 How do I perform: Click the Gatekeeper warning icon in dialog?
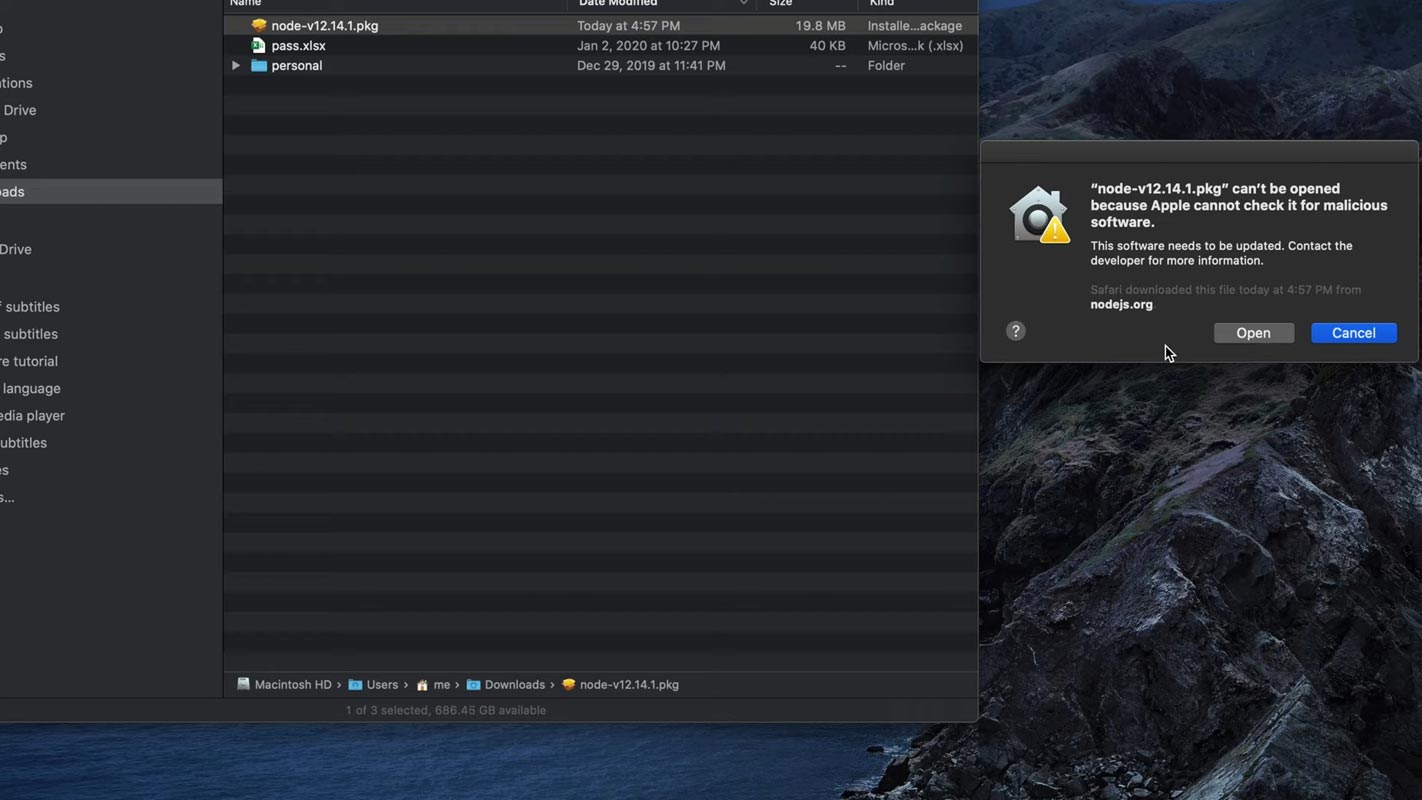[1039, 214]
